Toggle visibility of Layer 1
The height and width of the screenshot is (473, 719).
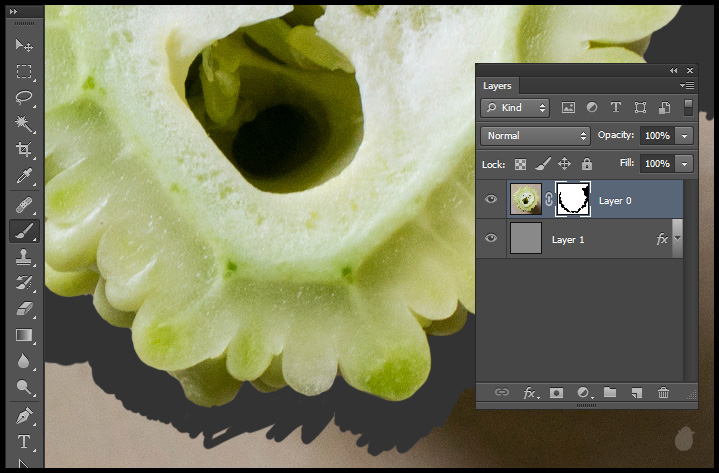[491, 239]
